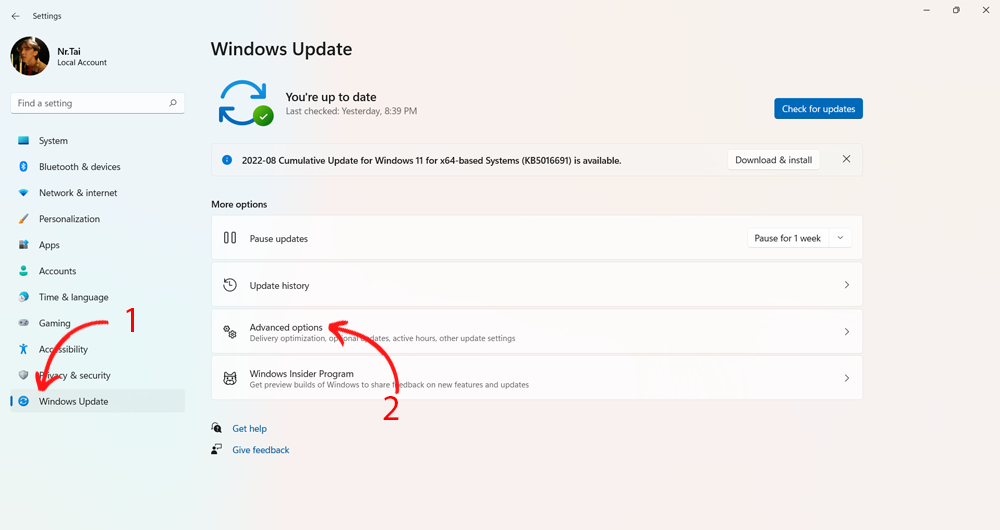Screen dimensions: 1000x530
Task: Restore down the Settings window
Action: [956, 10]
